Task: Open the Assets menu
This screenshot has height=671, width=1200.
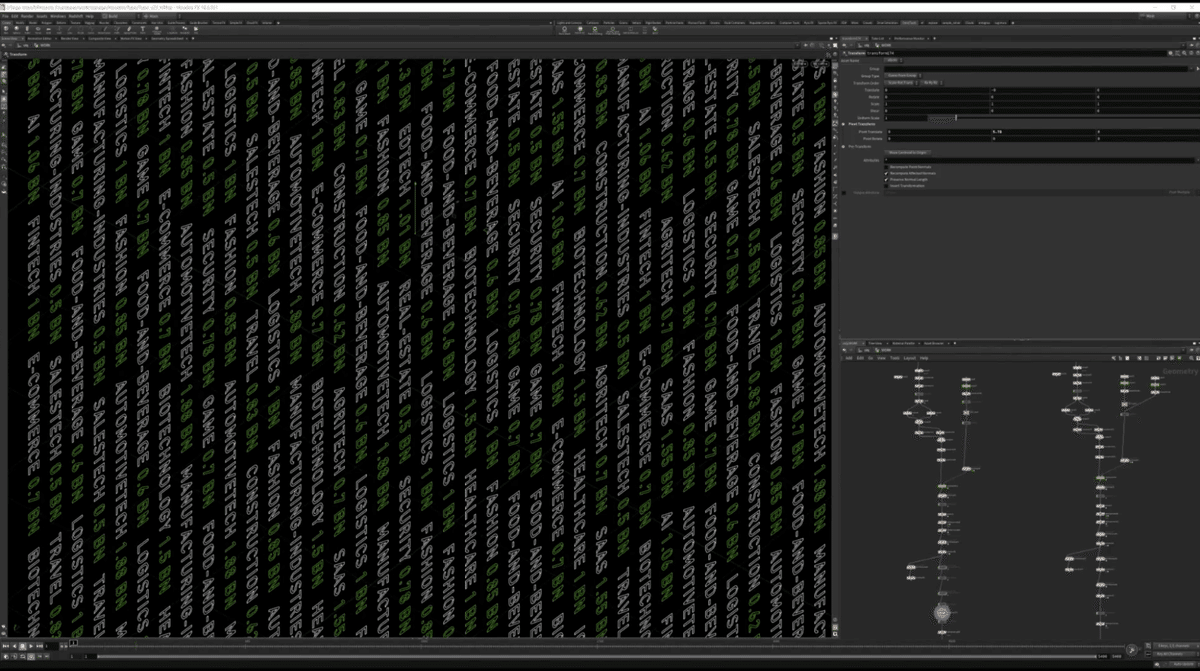Action: tap(41, 16)
